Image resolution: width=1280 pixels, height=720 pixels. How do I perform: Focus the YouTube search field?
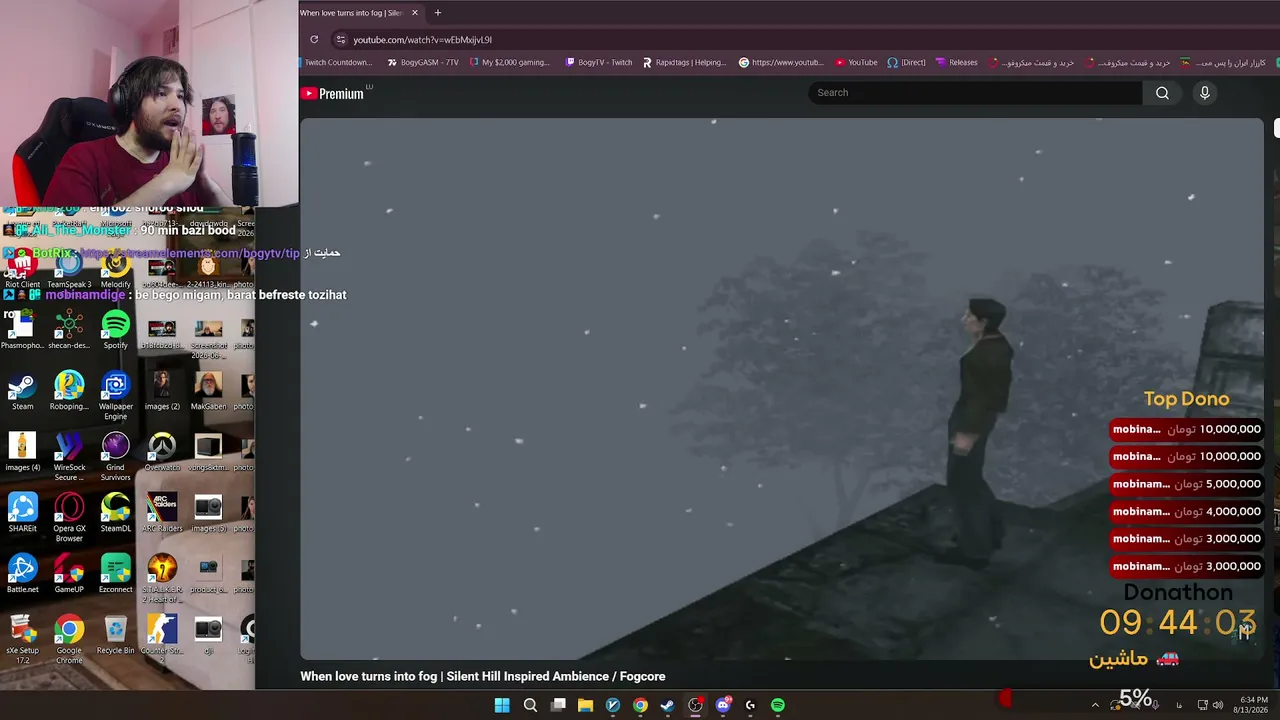(975, 93)
